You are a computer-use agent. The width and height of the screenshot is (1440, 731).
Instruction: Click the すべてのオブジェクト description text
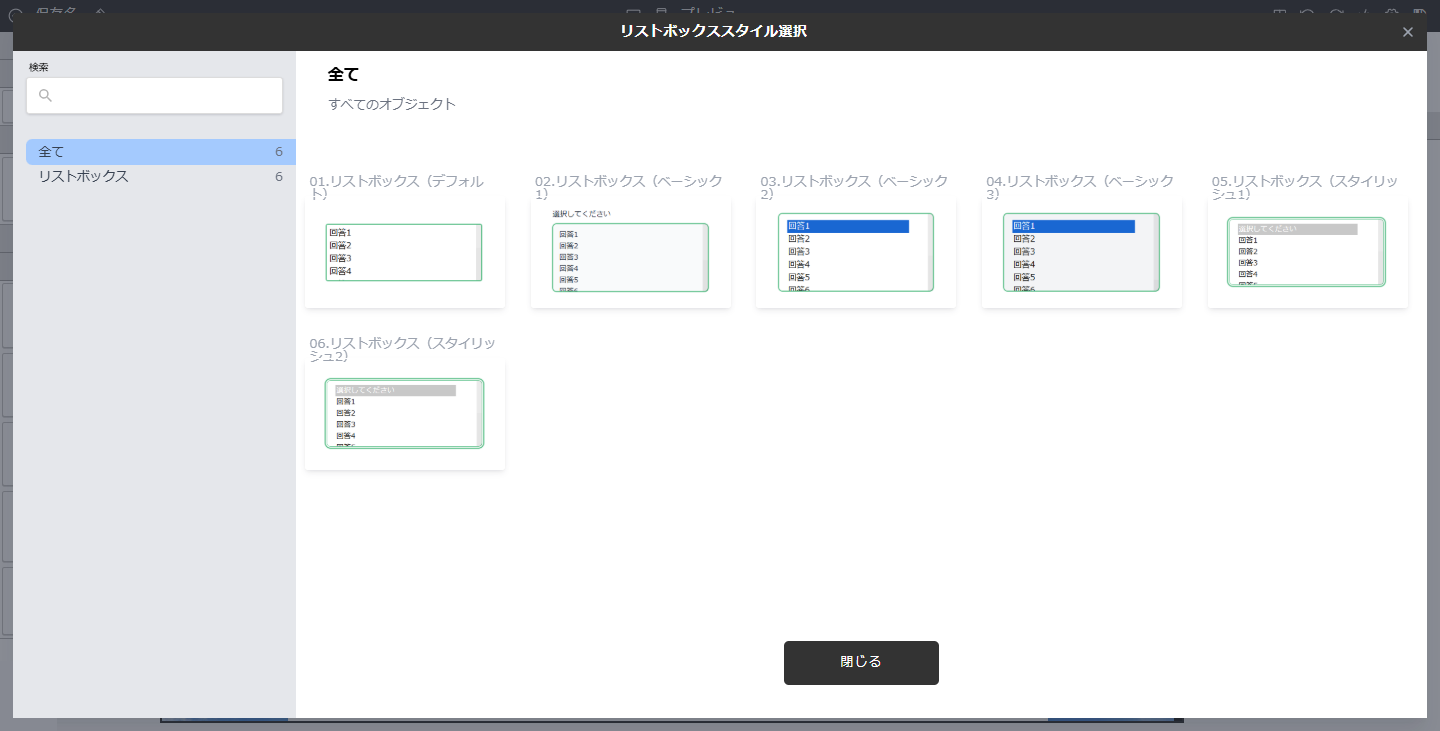[392, 104]
